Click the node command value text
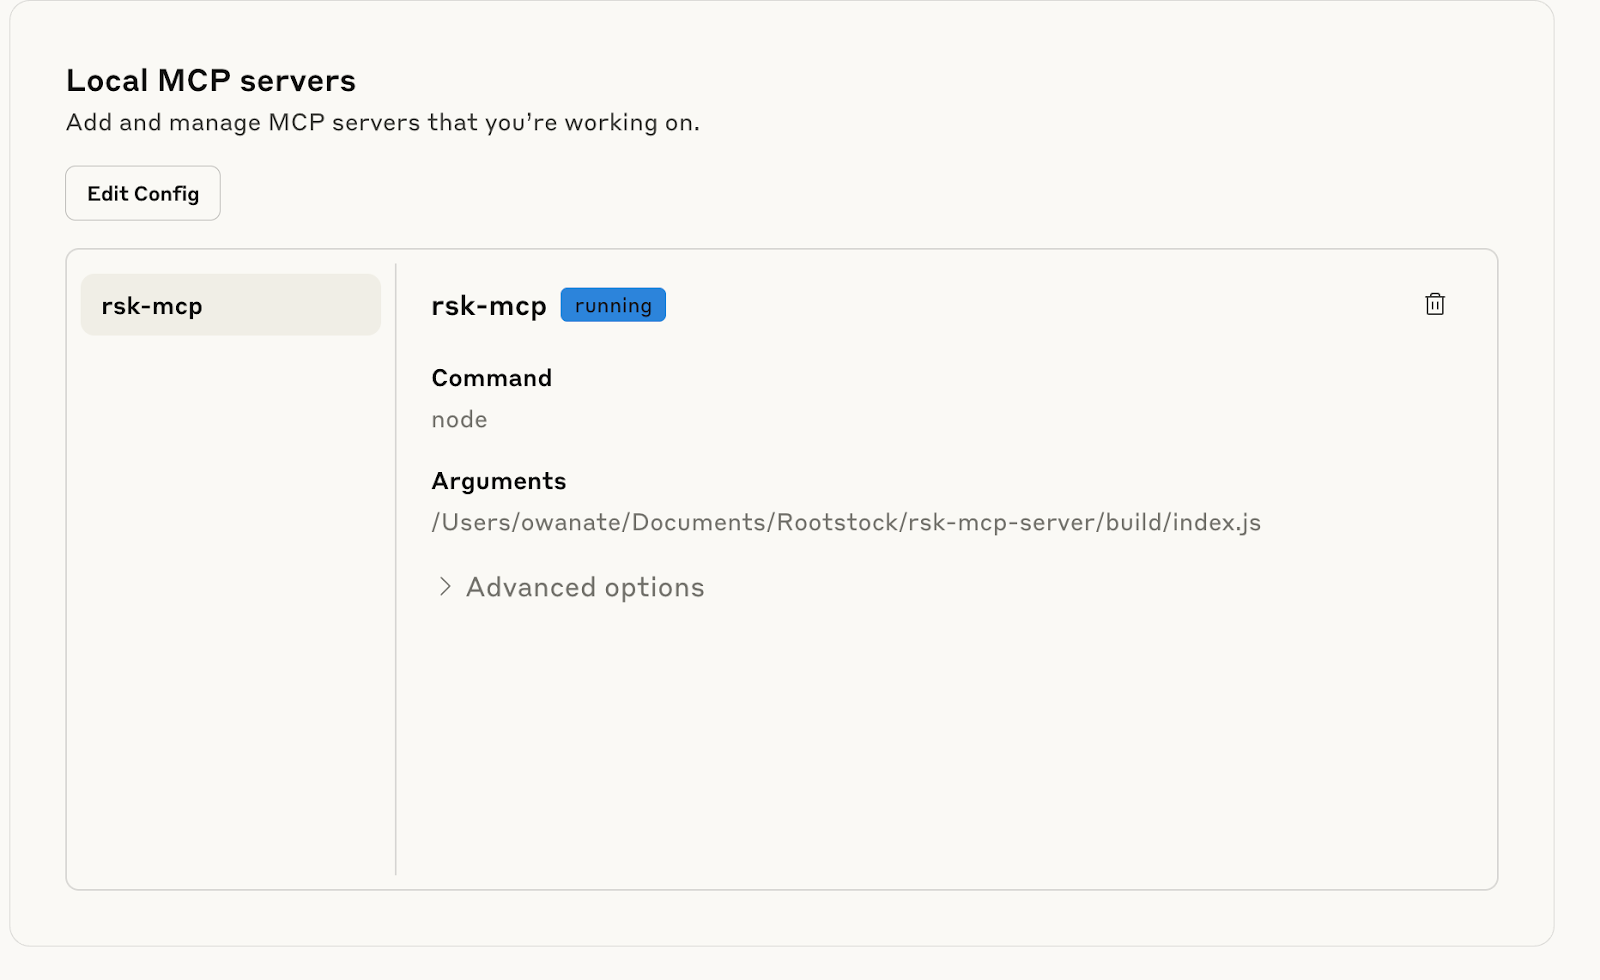Viewport: 1600px width, 980px height. tap(459, 420)
